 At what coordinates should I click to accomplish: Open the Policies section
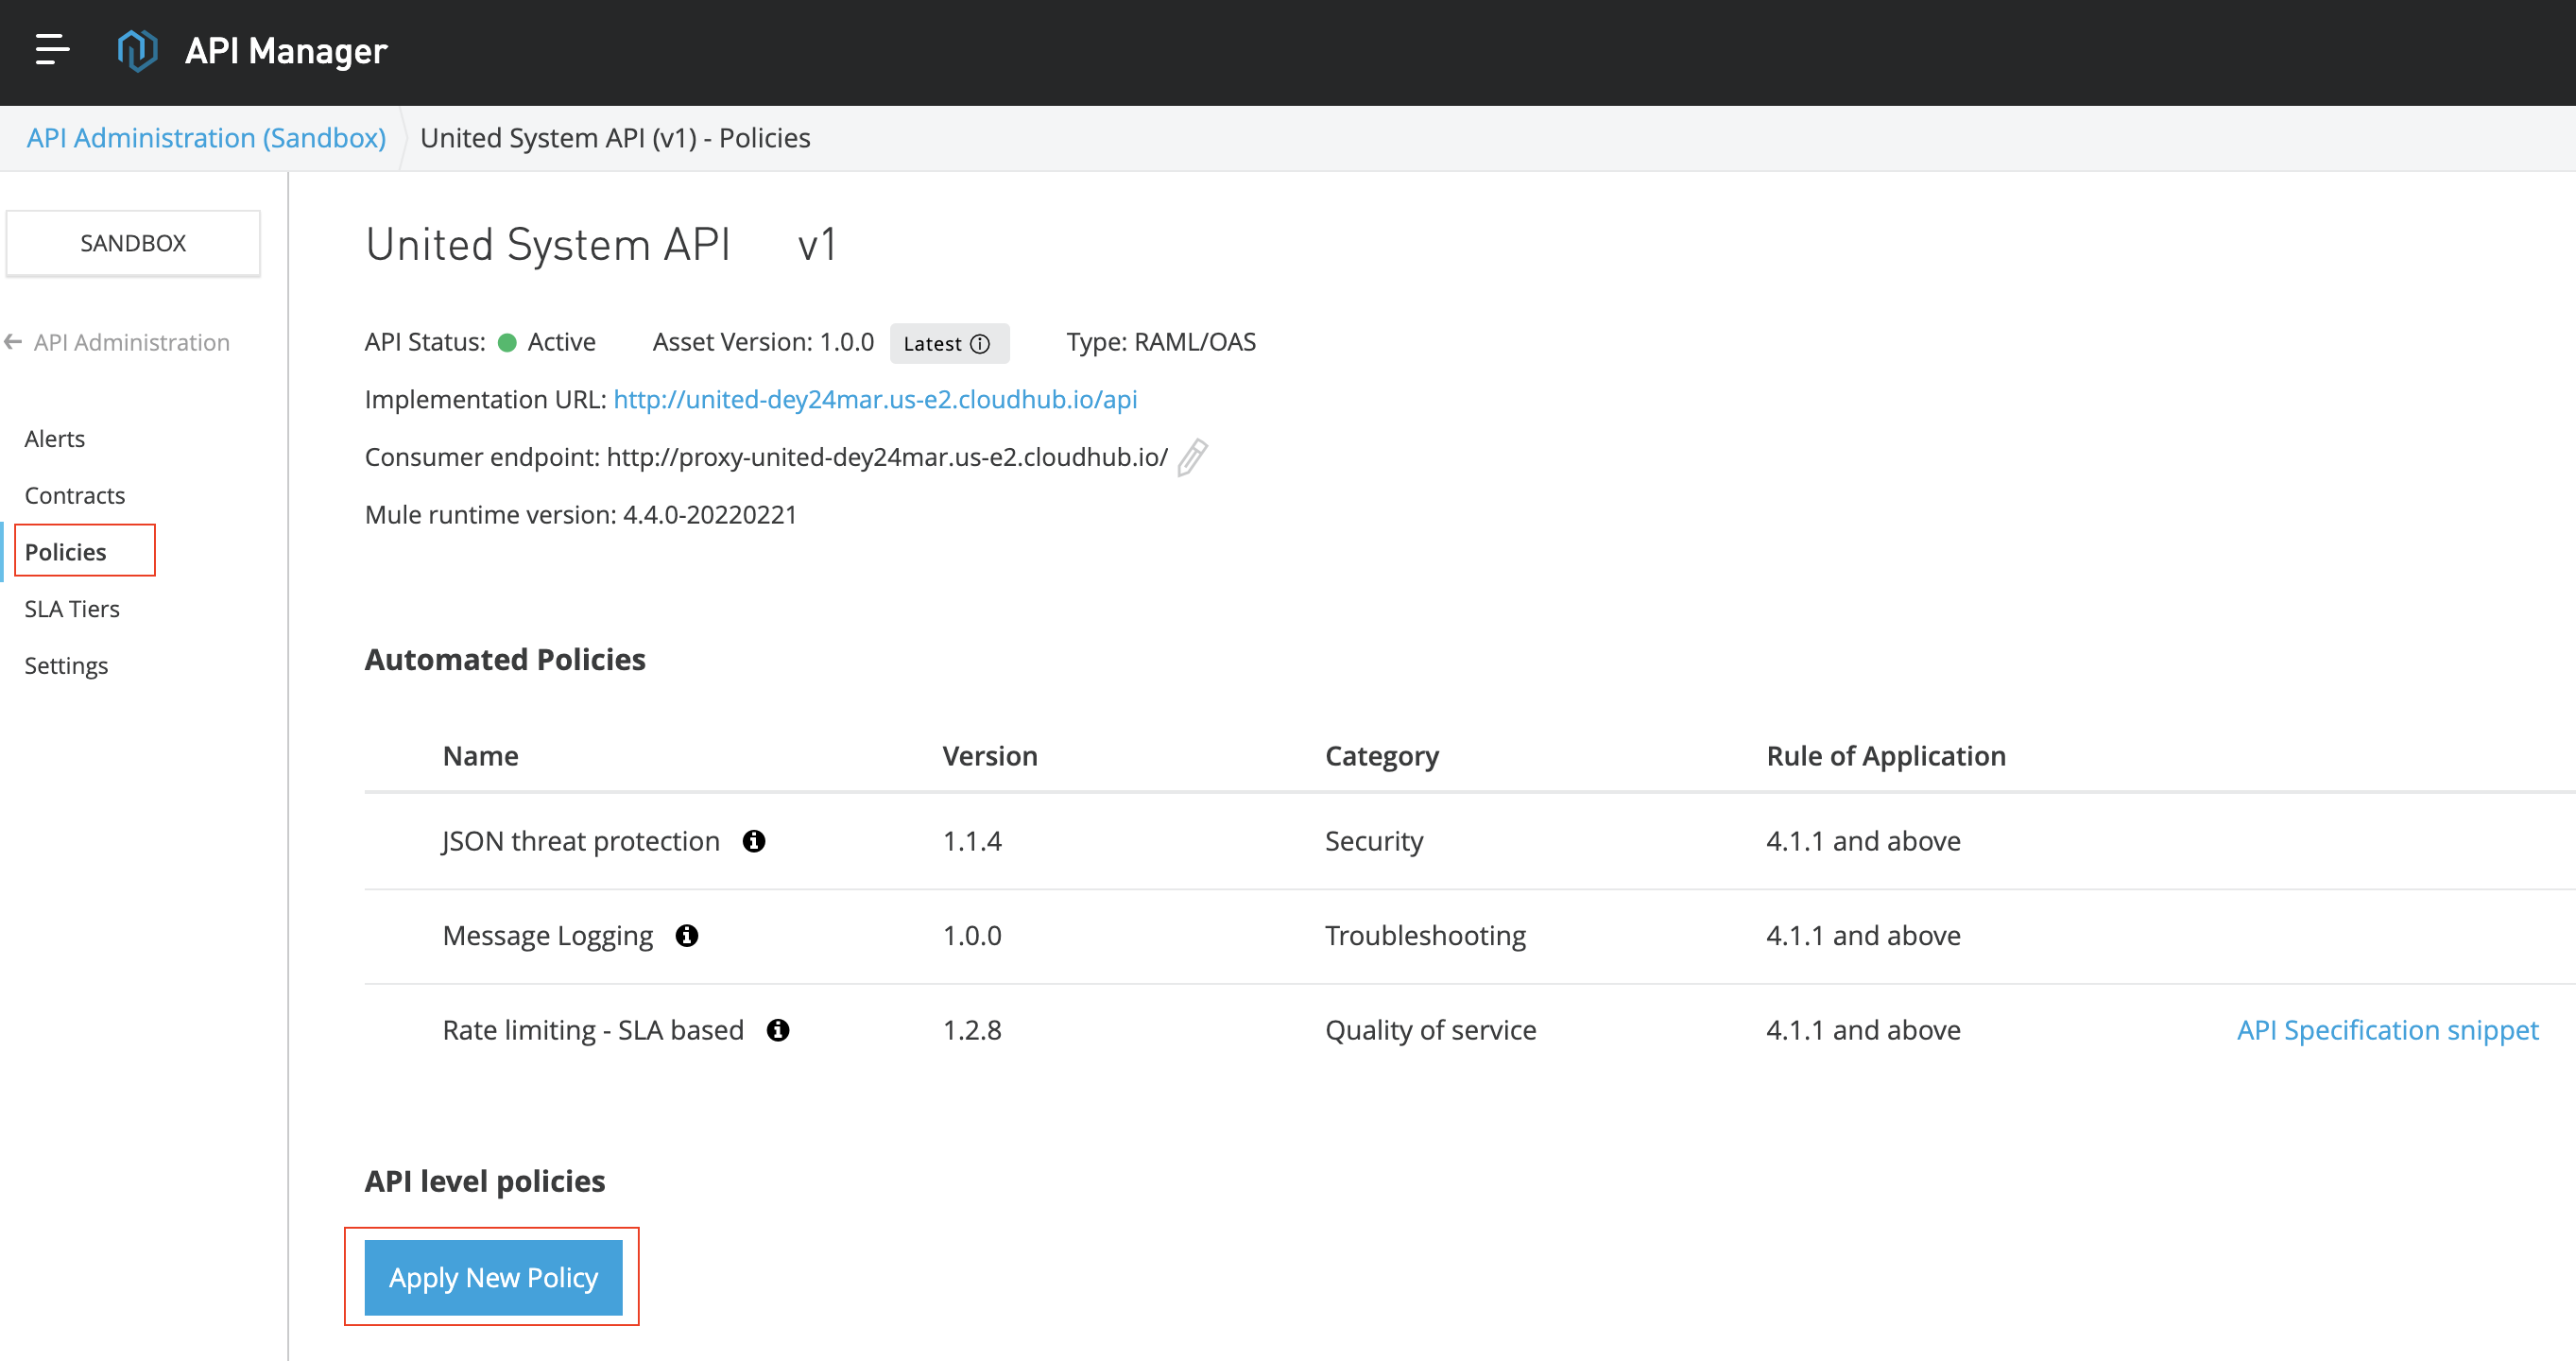coord(65,551)
